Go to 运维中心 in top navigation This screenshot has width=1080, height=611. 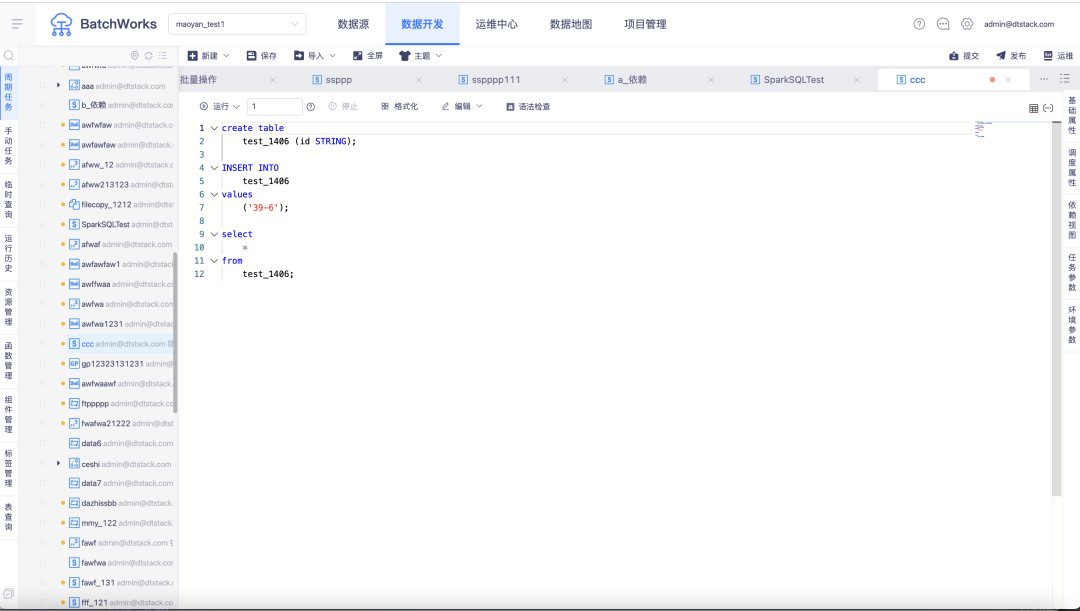click(496, 24)
